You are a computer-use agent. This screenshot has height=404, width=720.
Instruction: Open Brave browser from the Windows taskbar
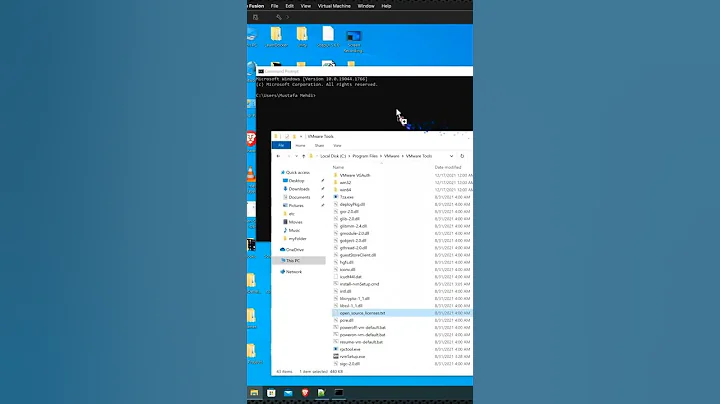click(305, 393)
